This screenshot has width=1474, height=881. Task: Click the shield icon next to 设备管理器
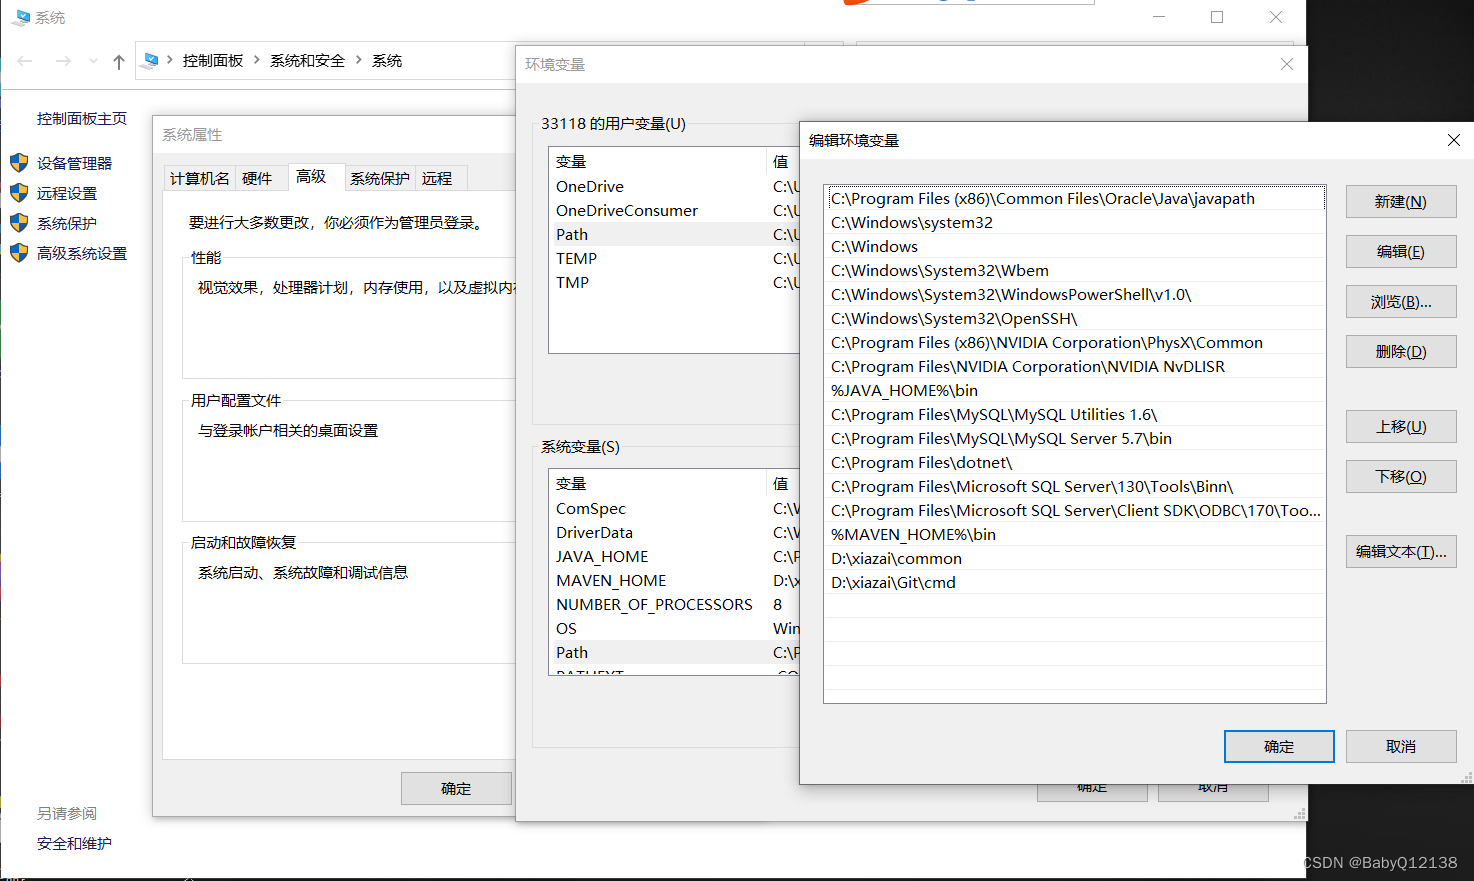coord(19,163)
